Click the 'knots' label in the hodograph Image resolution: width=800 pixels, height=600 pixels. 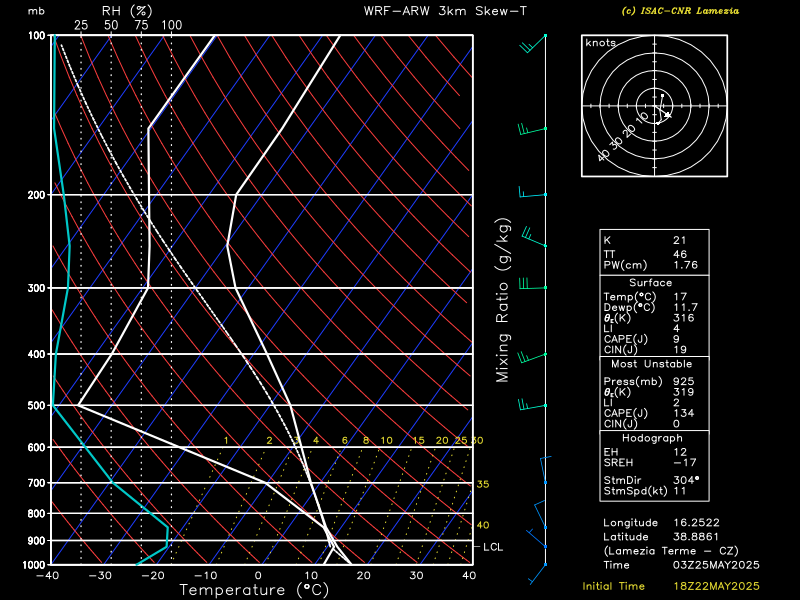(x=601, y=43)
